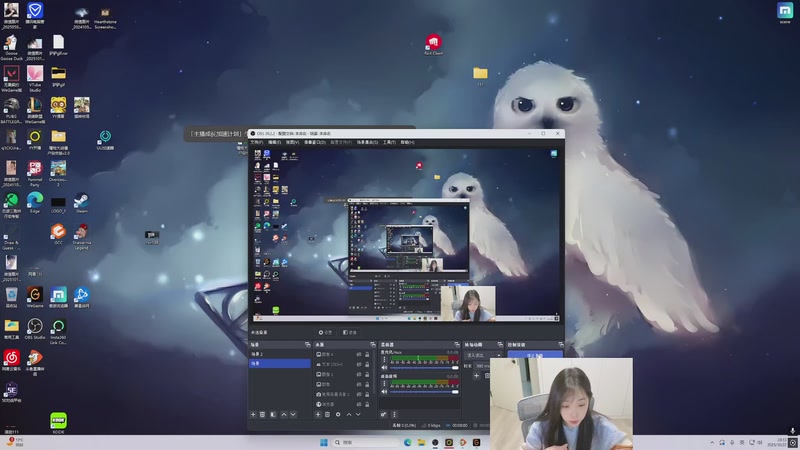Image resolution: width=800 pixels, height=450 pixels.
Task: Lock the video capture device source row
Action: tap(367, 394)
